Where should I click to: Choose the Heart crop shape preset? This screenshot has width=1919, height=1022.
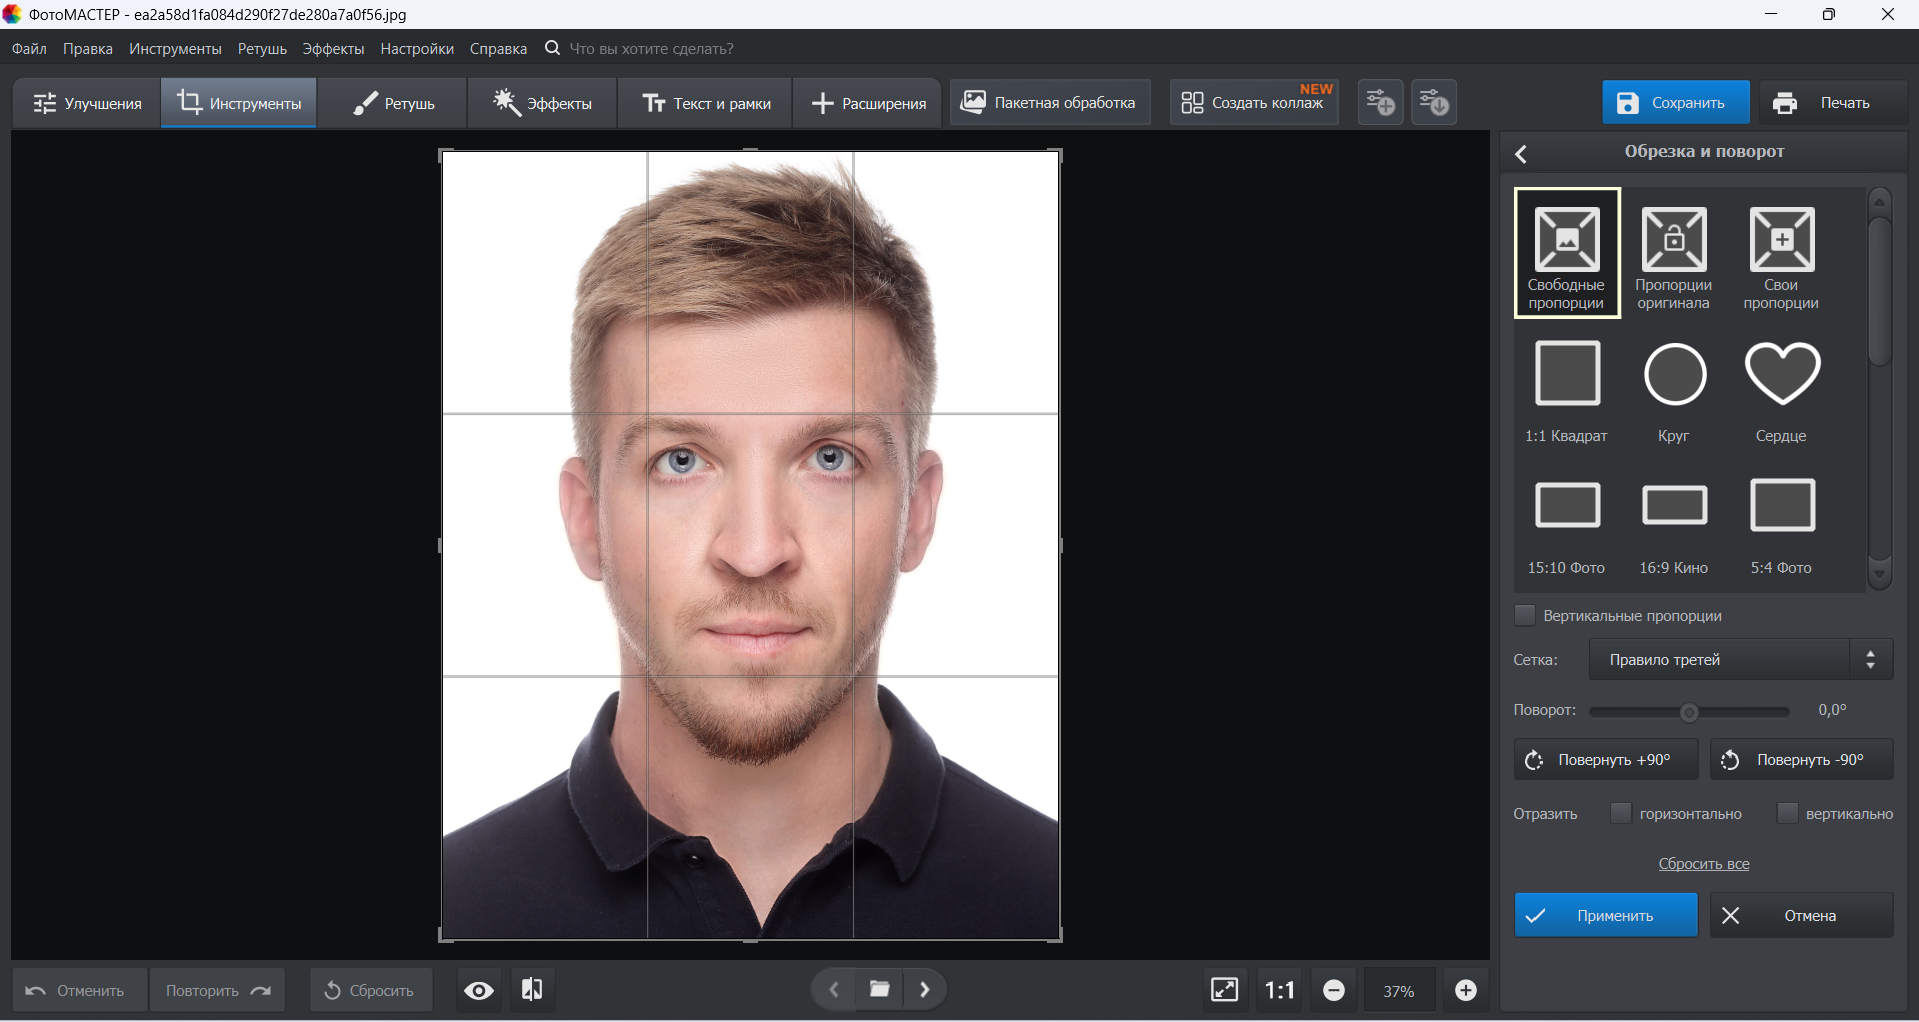click(1782, 375)
